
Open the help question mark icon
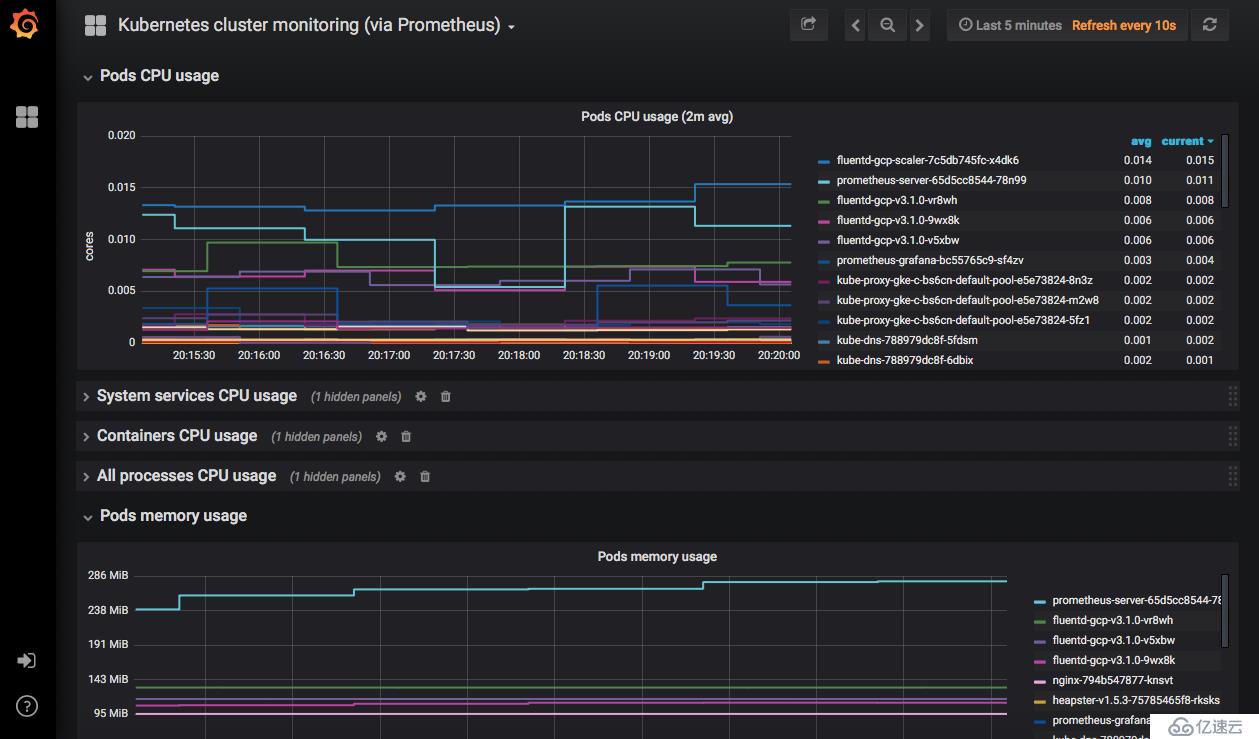click(27, 706)
